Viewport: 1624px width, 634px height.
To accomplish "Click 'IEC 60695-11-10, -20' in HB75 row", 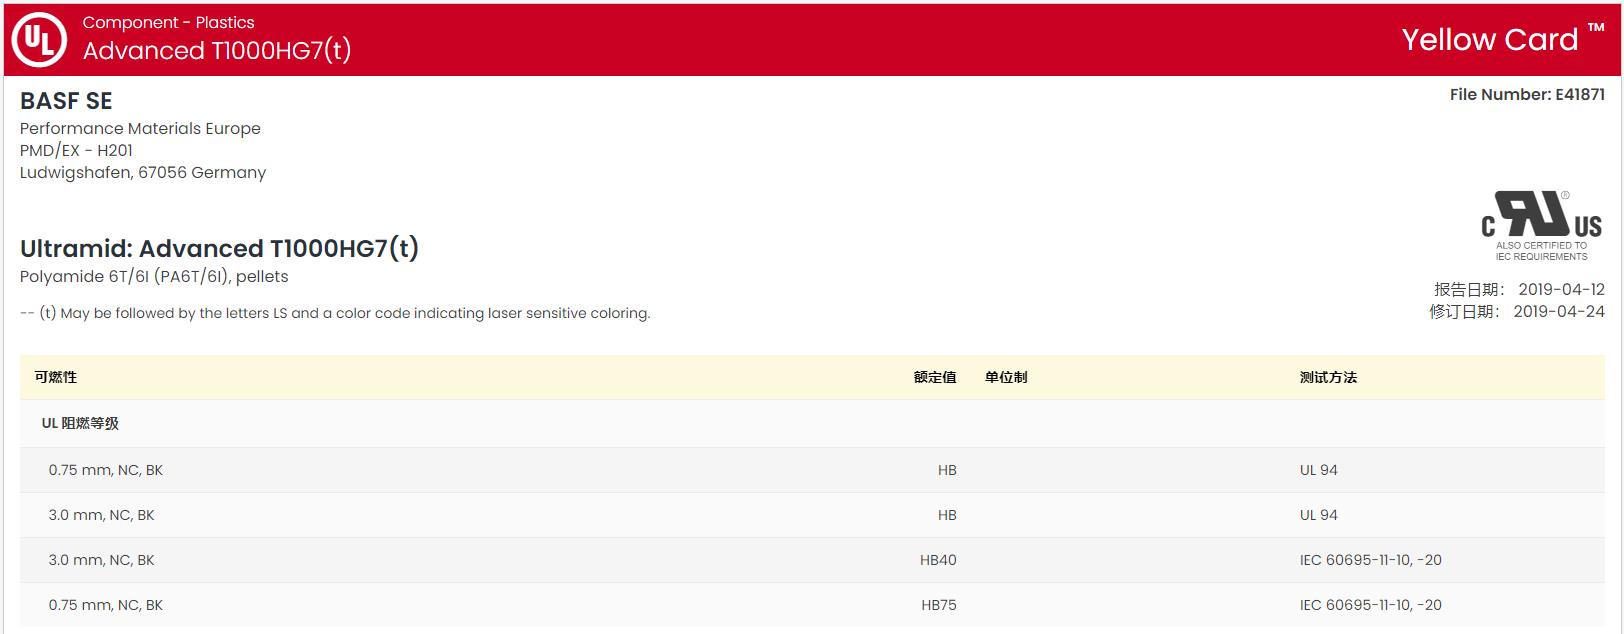I will 1371,605.
